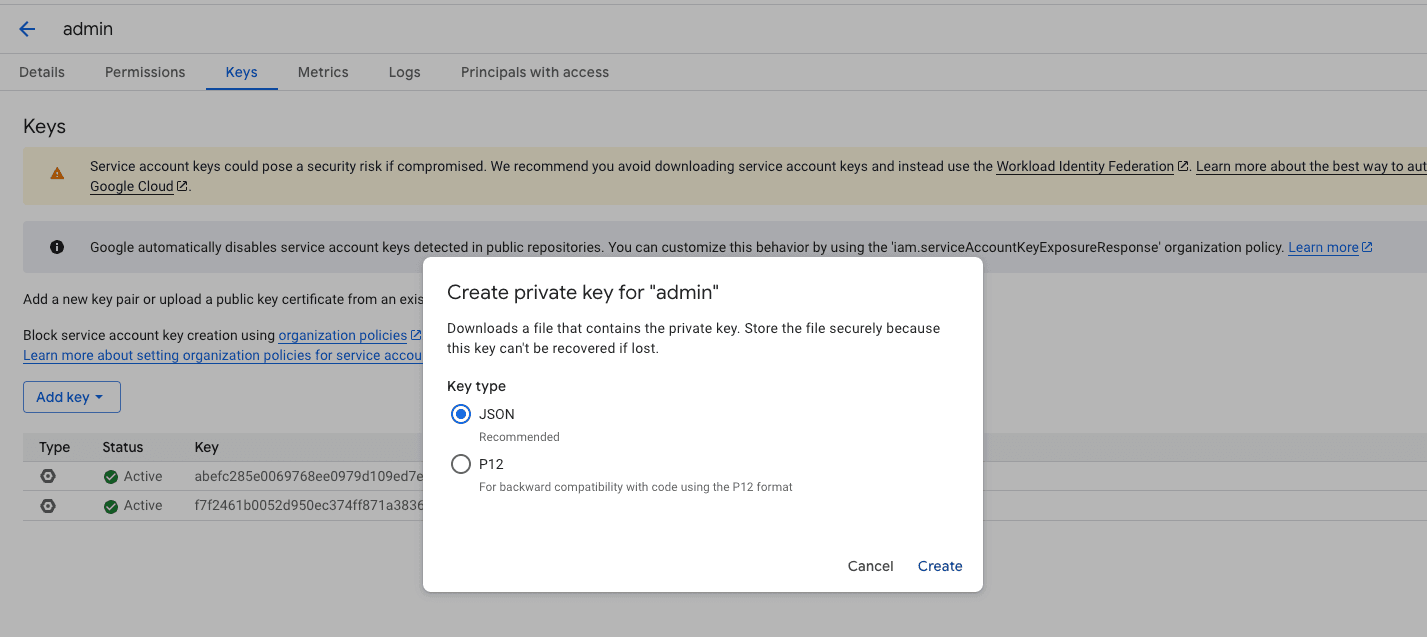Choose P12 for backward compatibility
The image size is (1427, 637).
click(x=460, y=463)
